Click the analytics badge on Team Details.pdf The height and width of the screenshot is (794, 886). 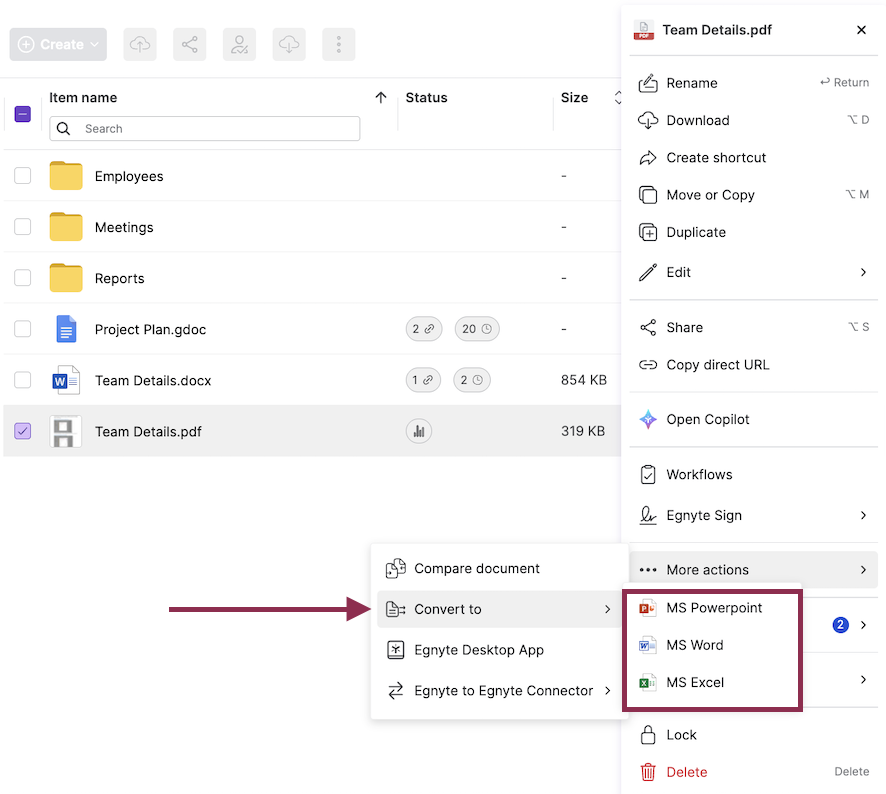click(419, 432)
